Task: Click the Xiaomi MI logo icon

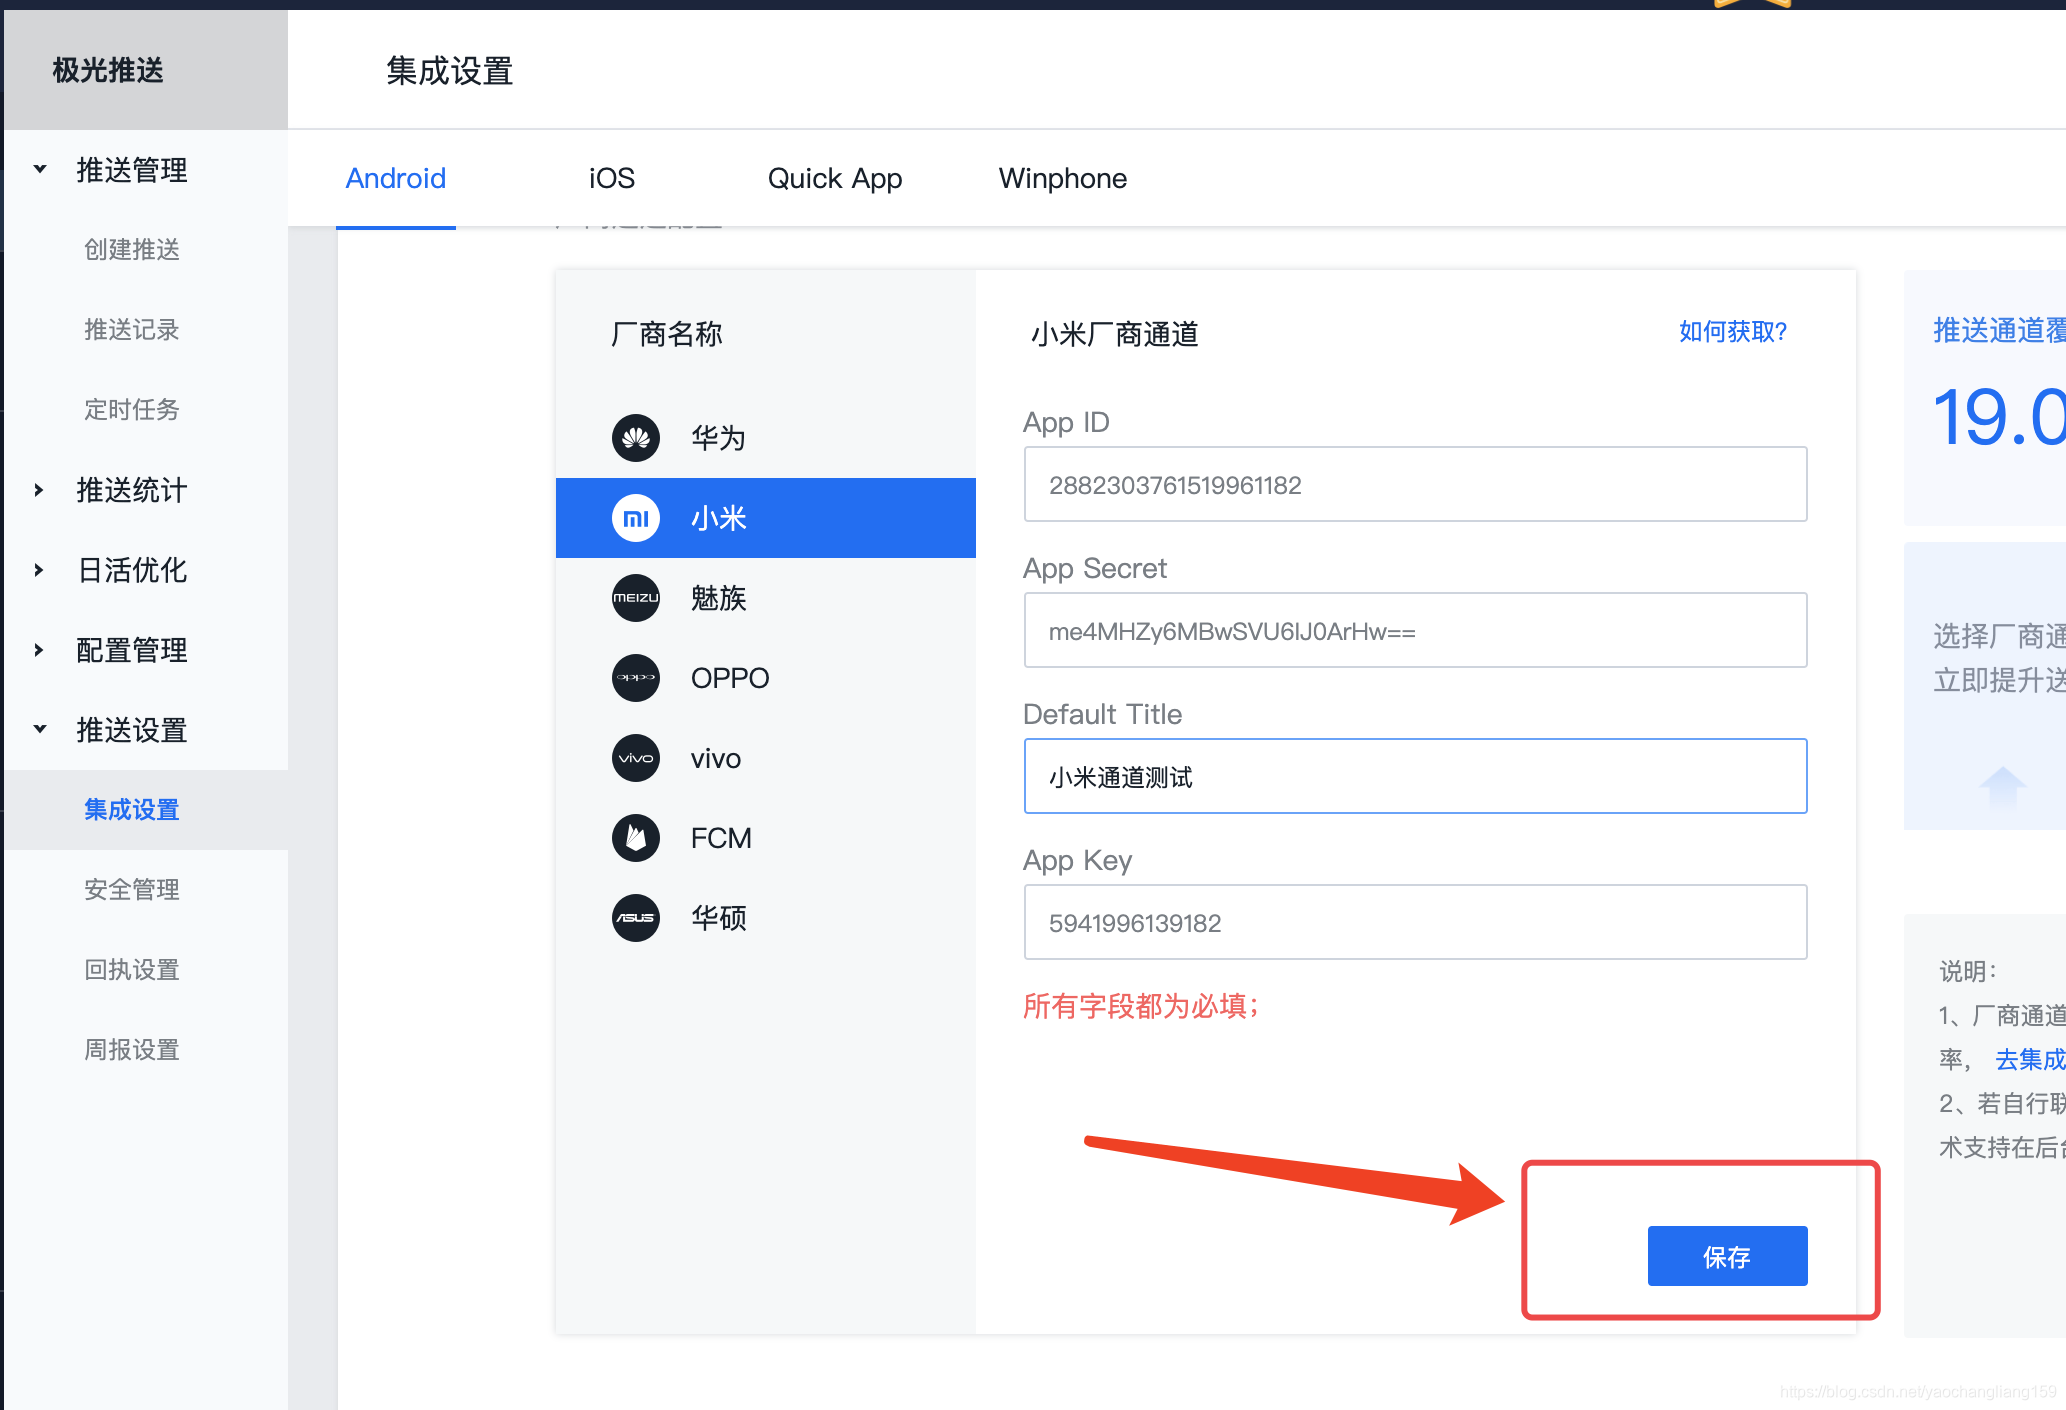Action: [636, 518]
